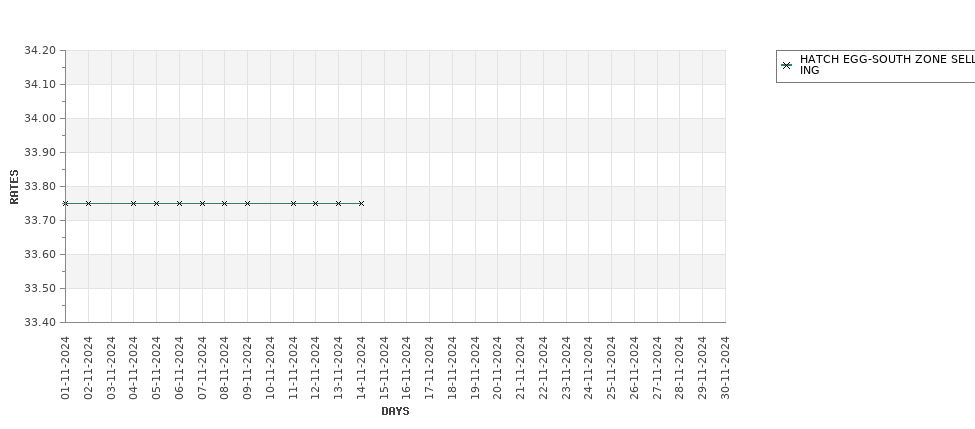
Task: Select the data point for 07-11-2024
Action: 202,203
